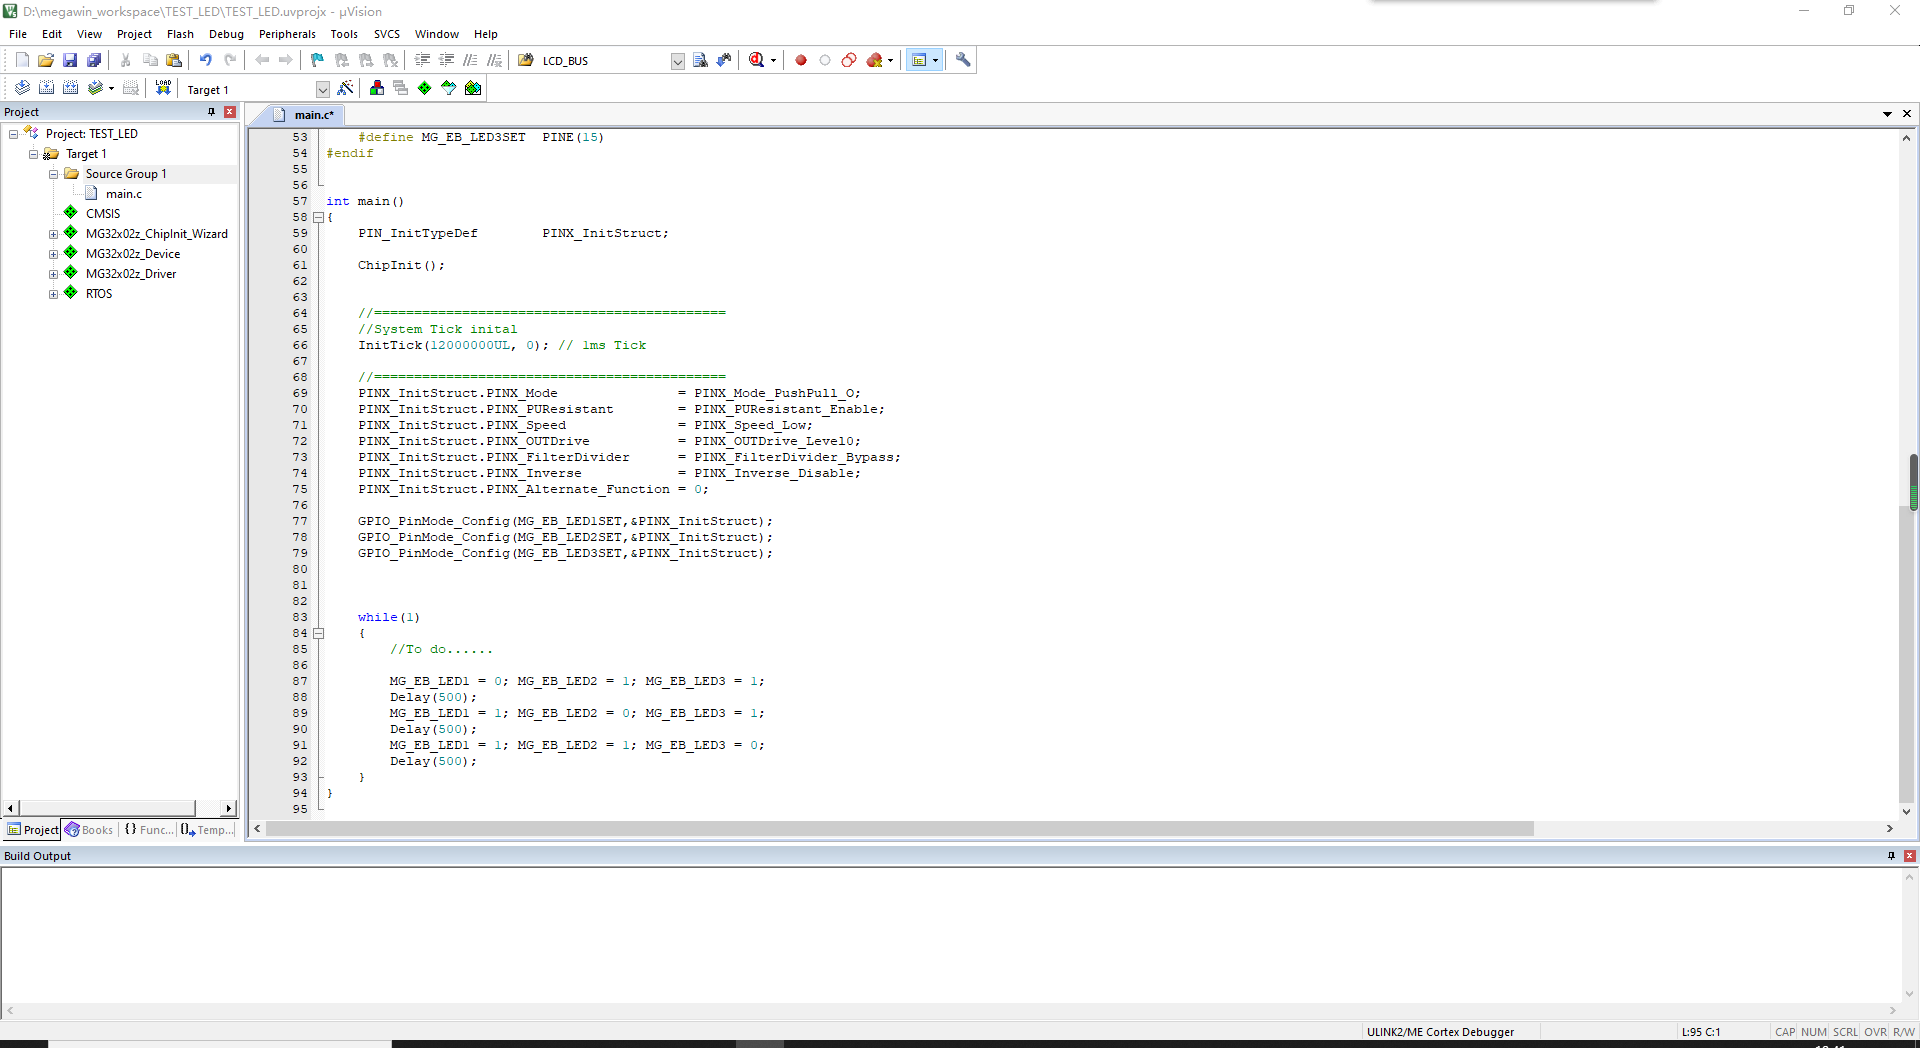Expand MG32x02z_ChipInit_Wizard node
The image size is (1920, 1048).
pyautogui.click(x=53, y=234)
